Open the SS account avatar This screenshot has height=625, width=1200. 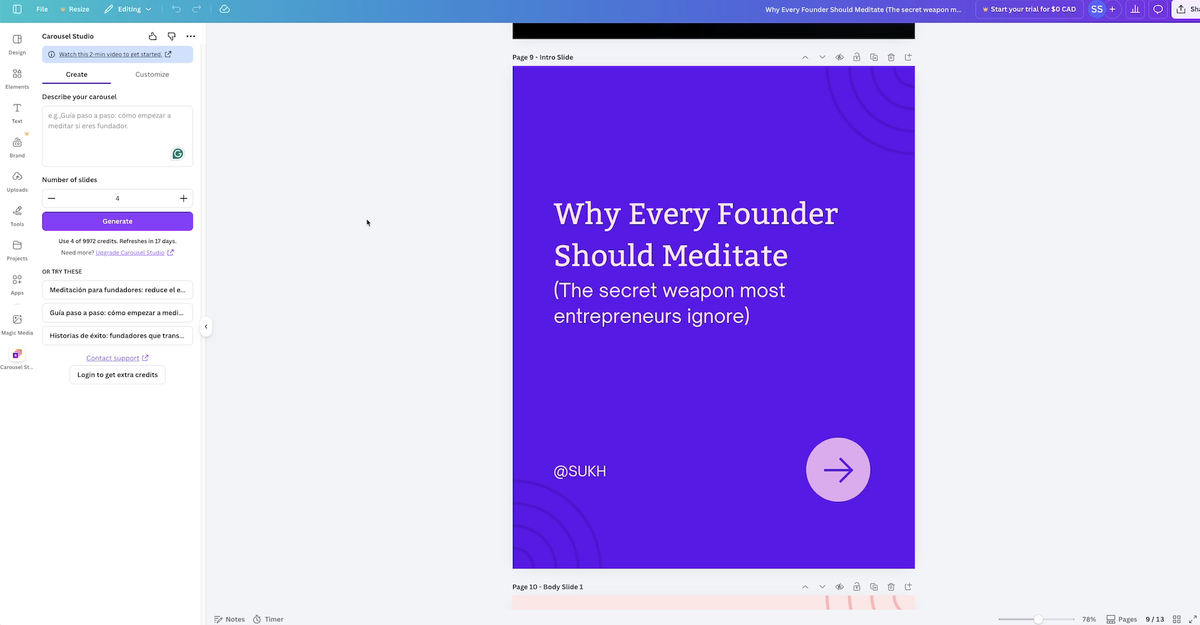point(1096,9)
